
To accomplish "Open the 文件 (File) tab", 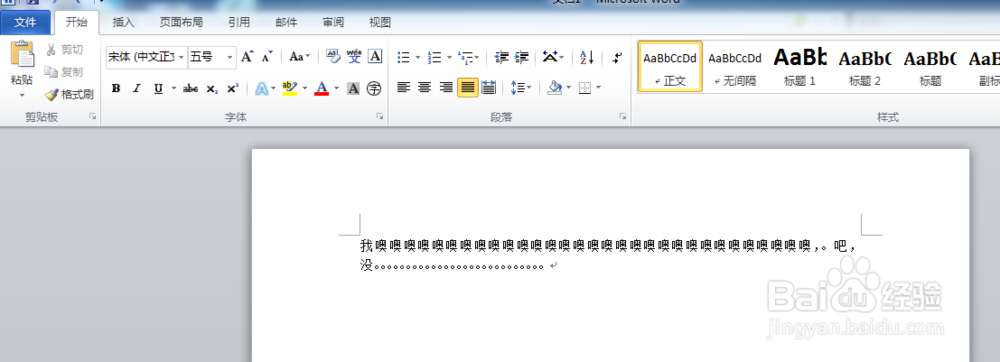I will click(26, 22).
